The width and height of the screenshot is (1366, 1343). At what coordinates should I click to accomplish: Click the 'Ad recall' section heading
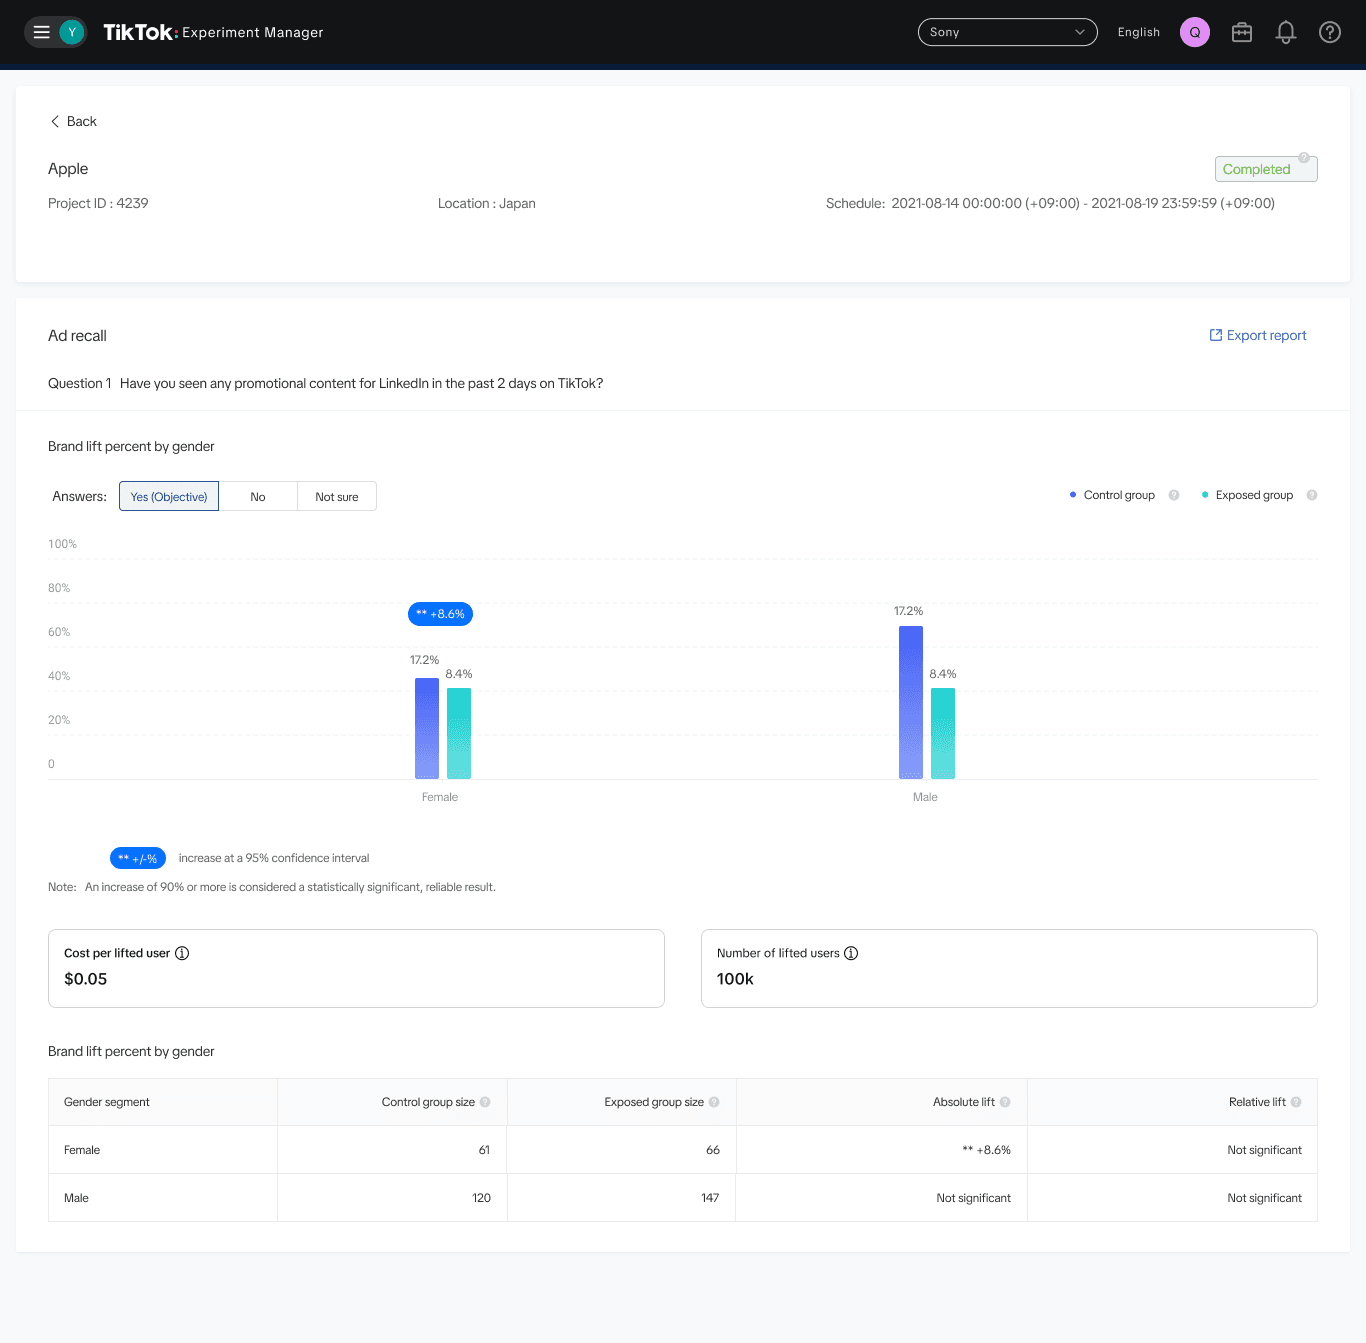click(77, 336)
